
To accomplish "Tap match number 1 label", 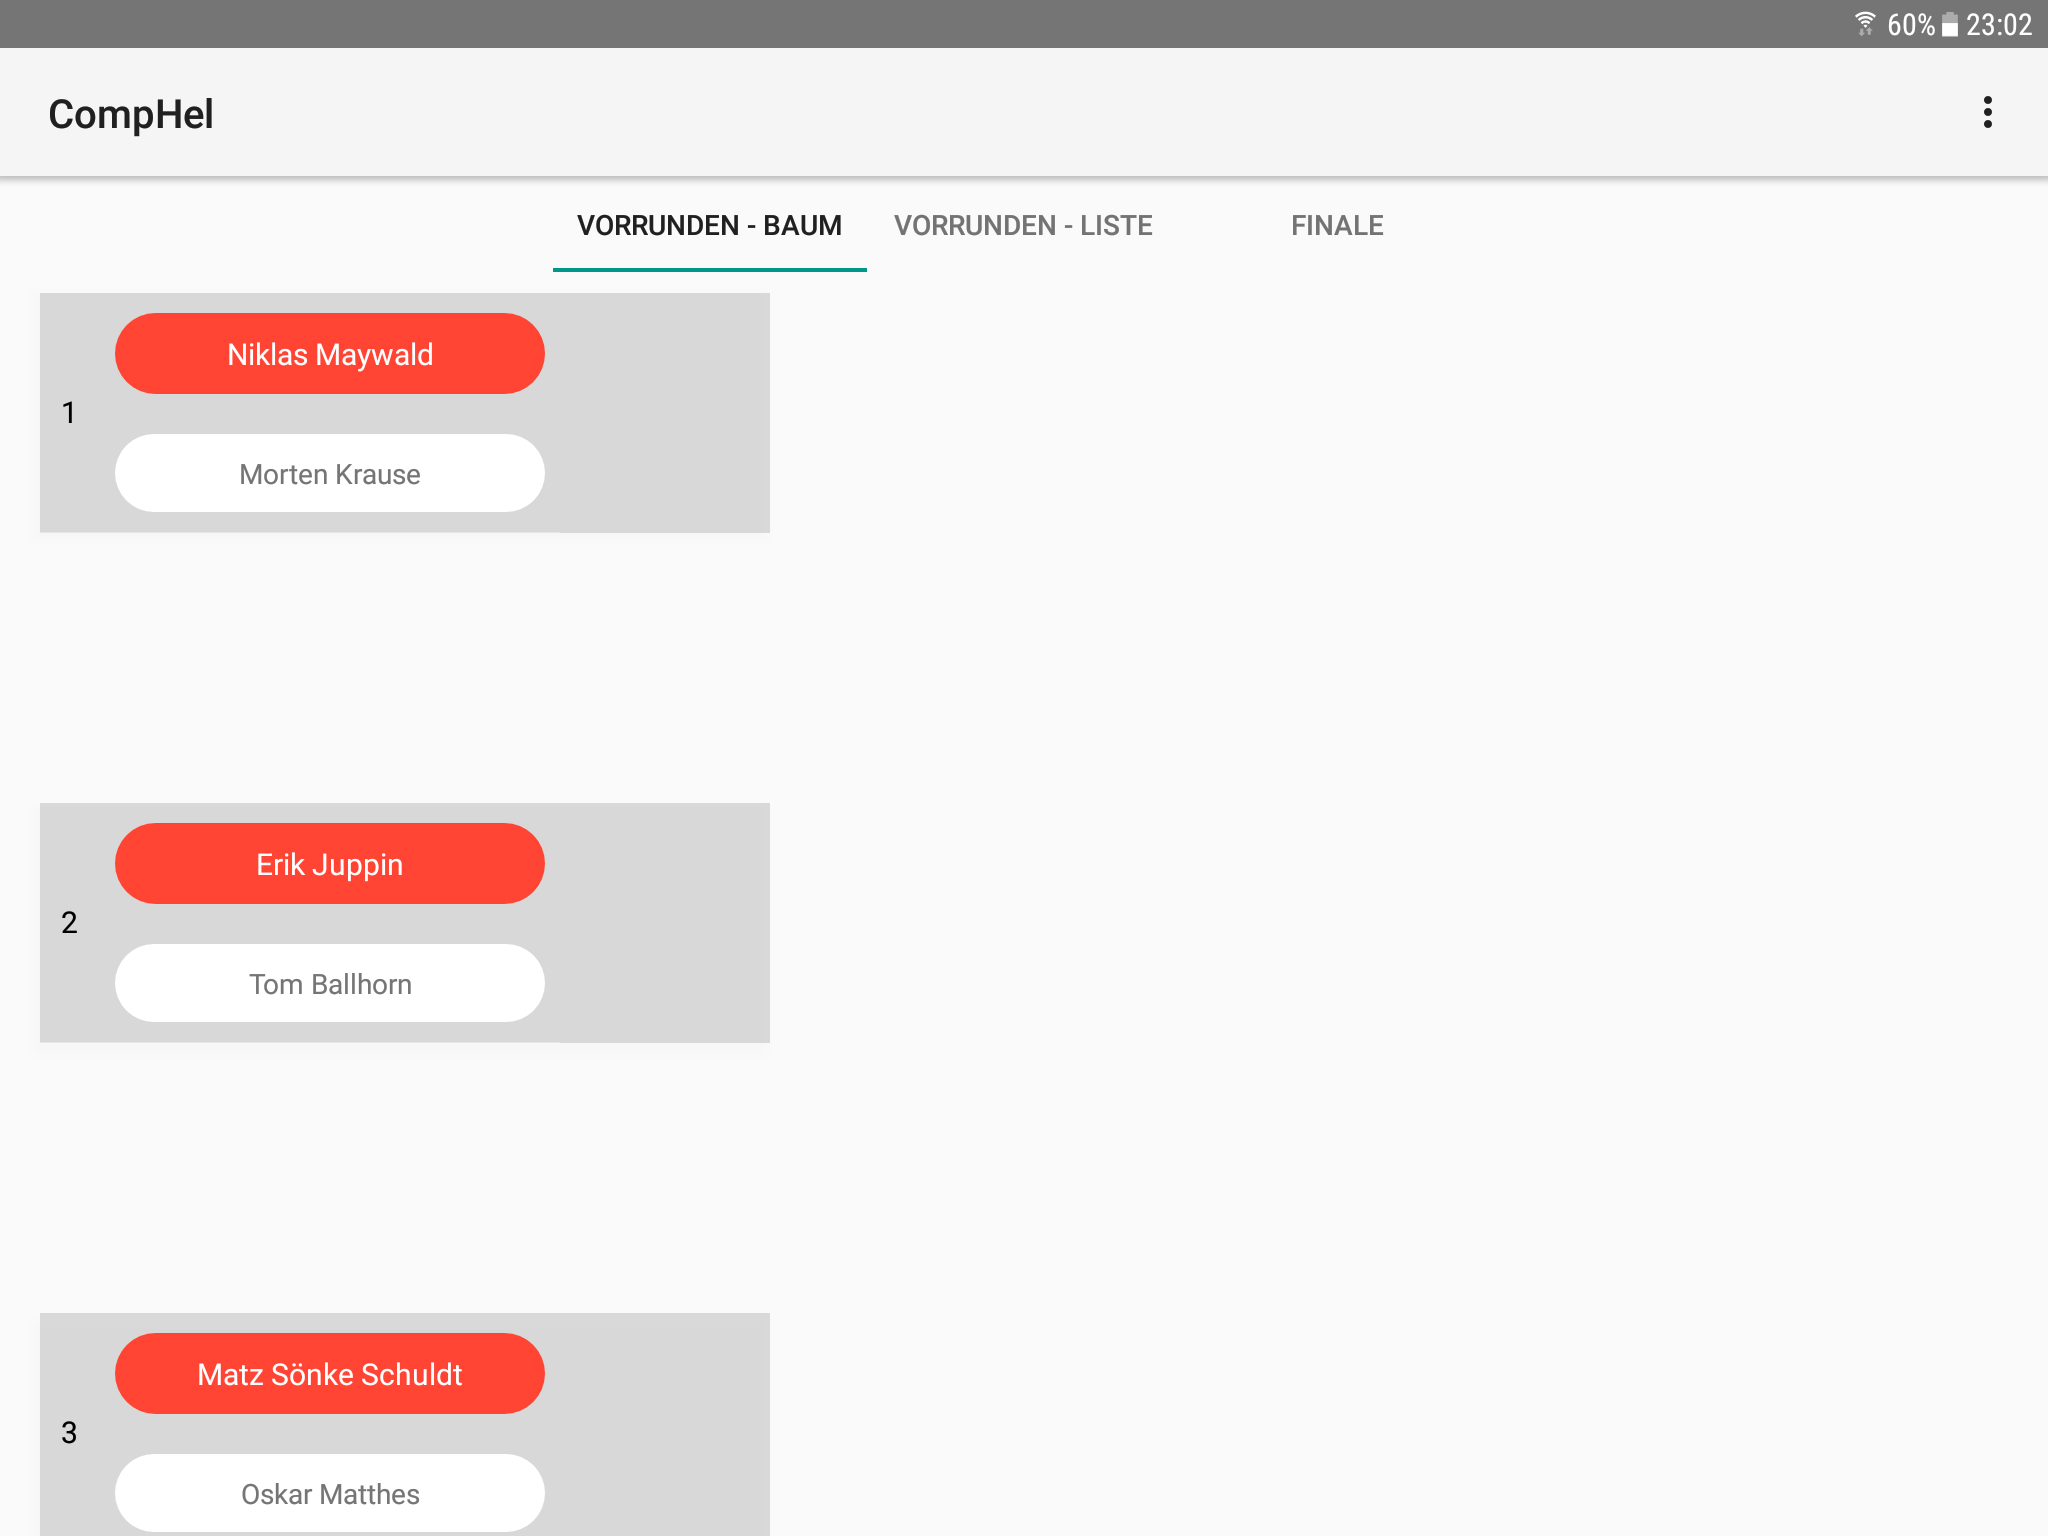I will click(69, 413).
